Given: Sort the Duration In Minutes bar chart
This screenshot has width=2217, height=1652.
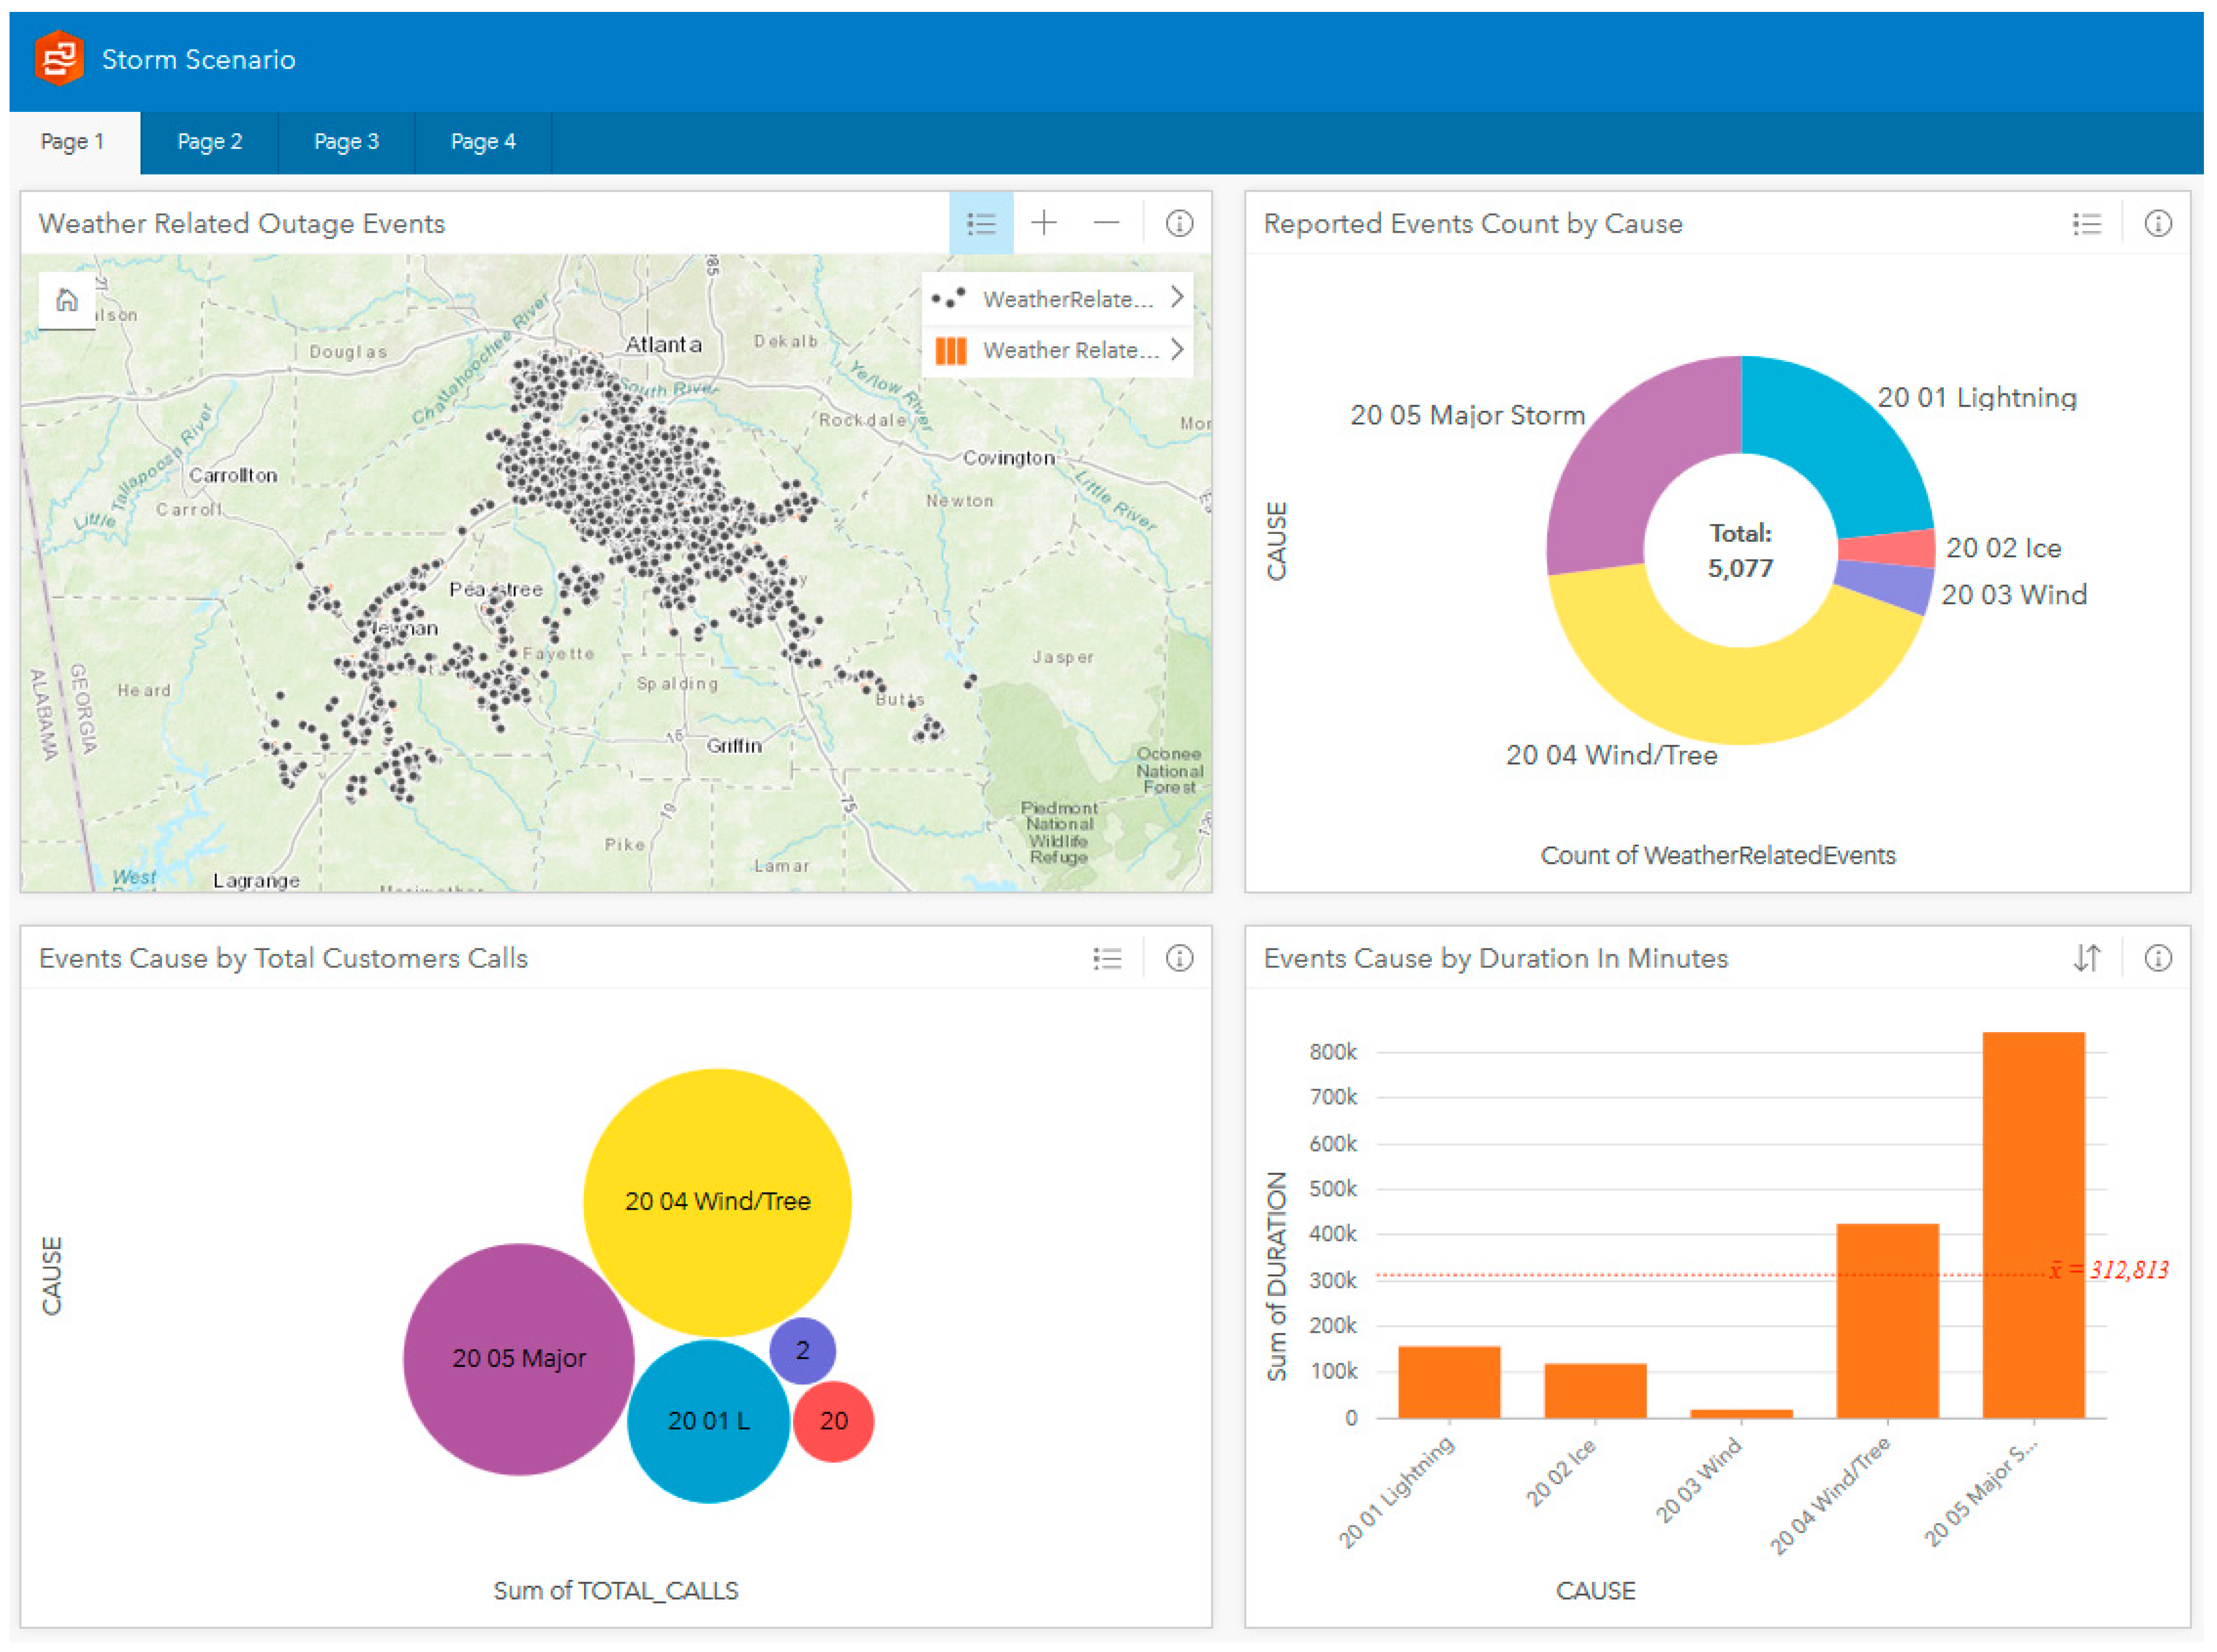Looking at the screenshot, I should coord(2086,958).
